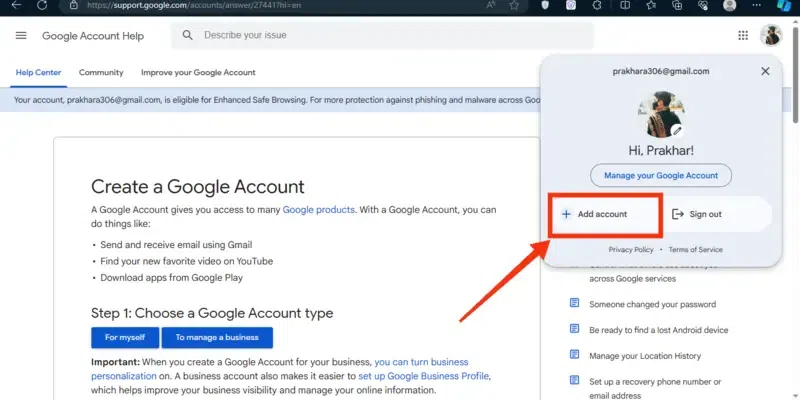Click the browser back arrow
The image size is (800, 400).
[x=16, y=5]
